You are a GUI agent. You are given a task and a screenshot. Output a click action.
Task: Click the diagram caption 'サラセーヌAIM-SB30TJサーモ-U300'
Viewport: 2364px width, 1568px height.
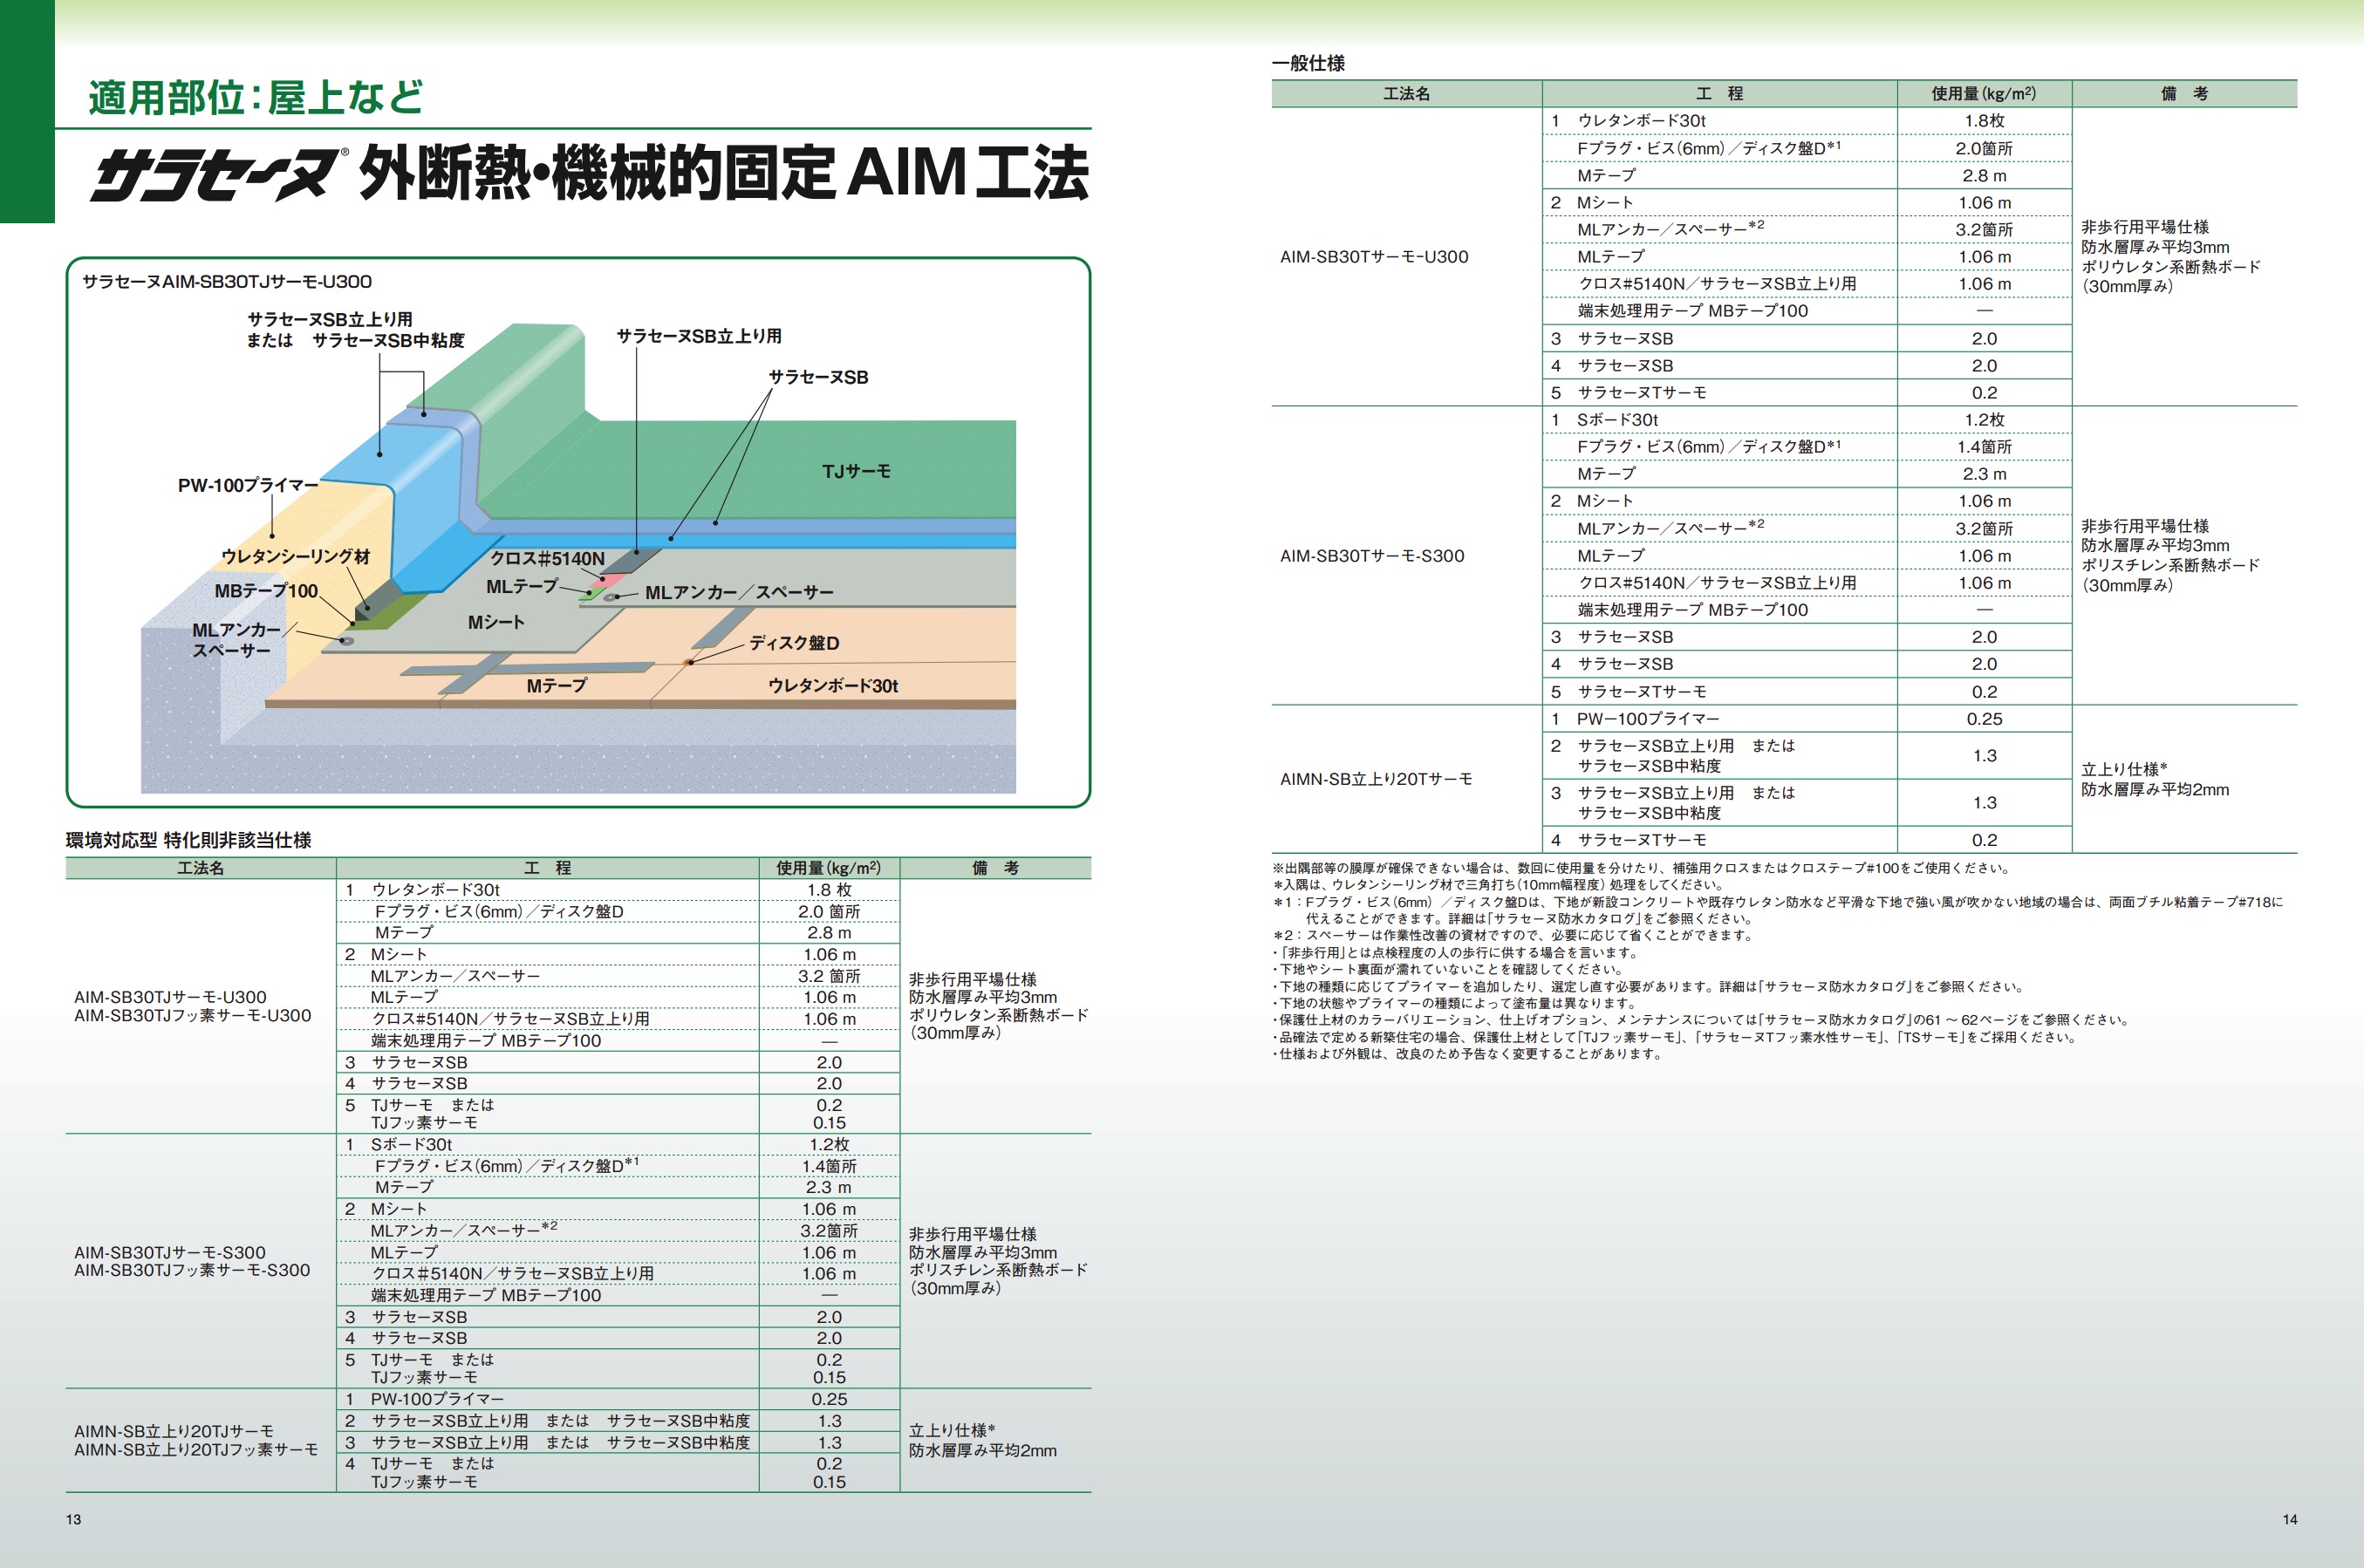click(x=227, y=282)
